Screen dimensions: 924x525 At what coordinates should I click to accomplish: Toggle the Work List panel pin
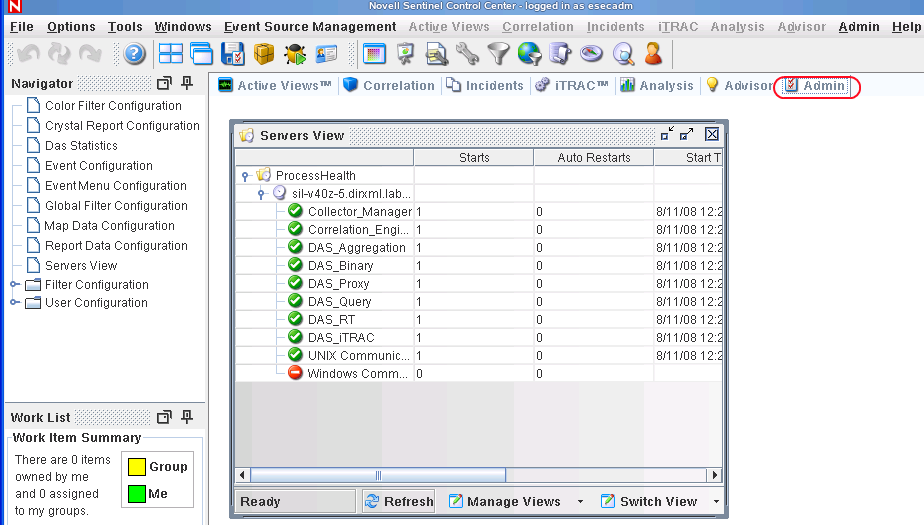point(187,417)
